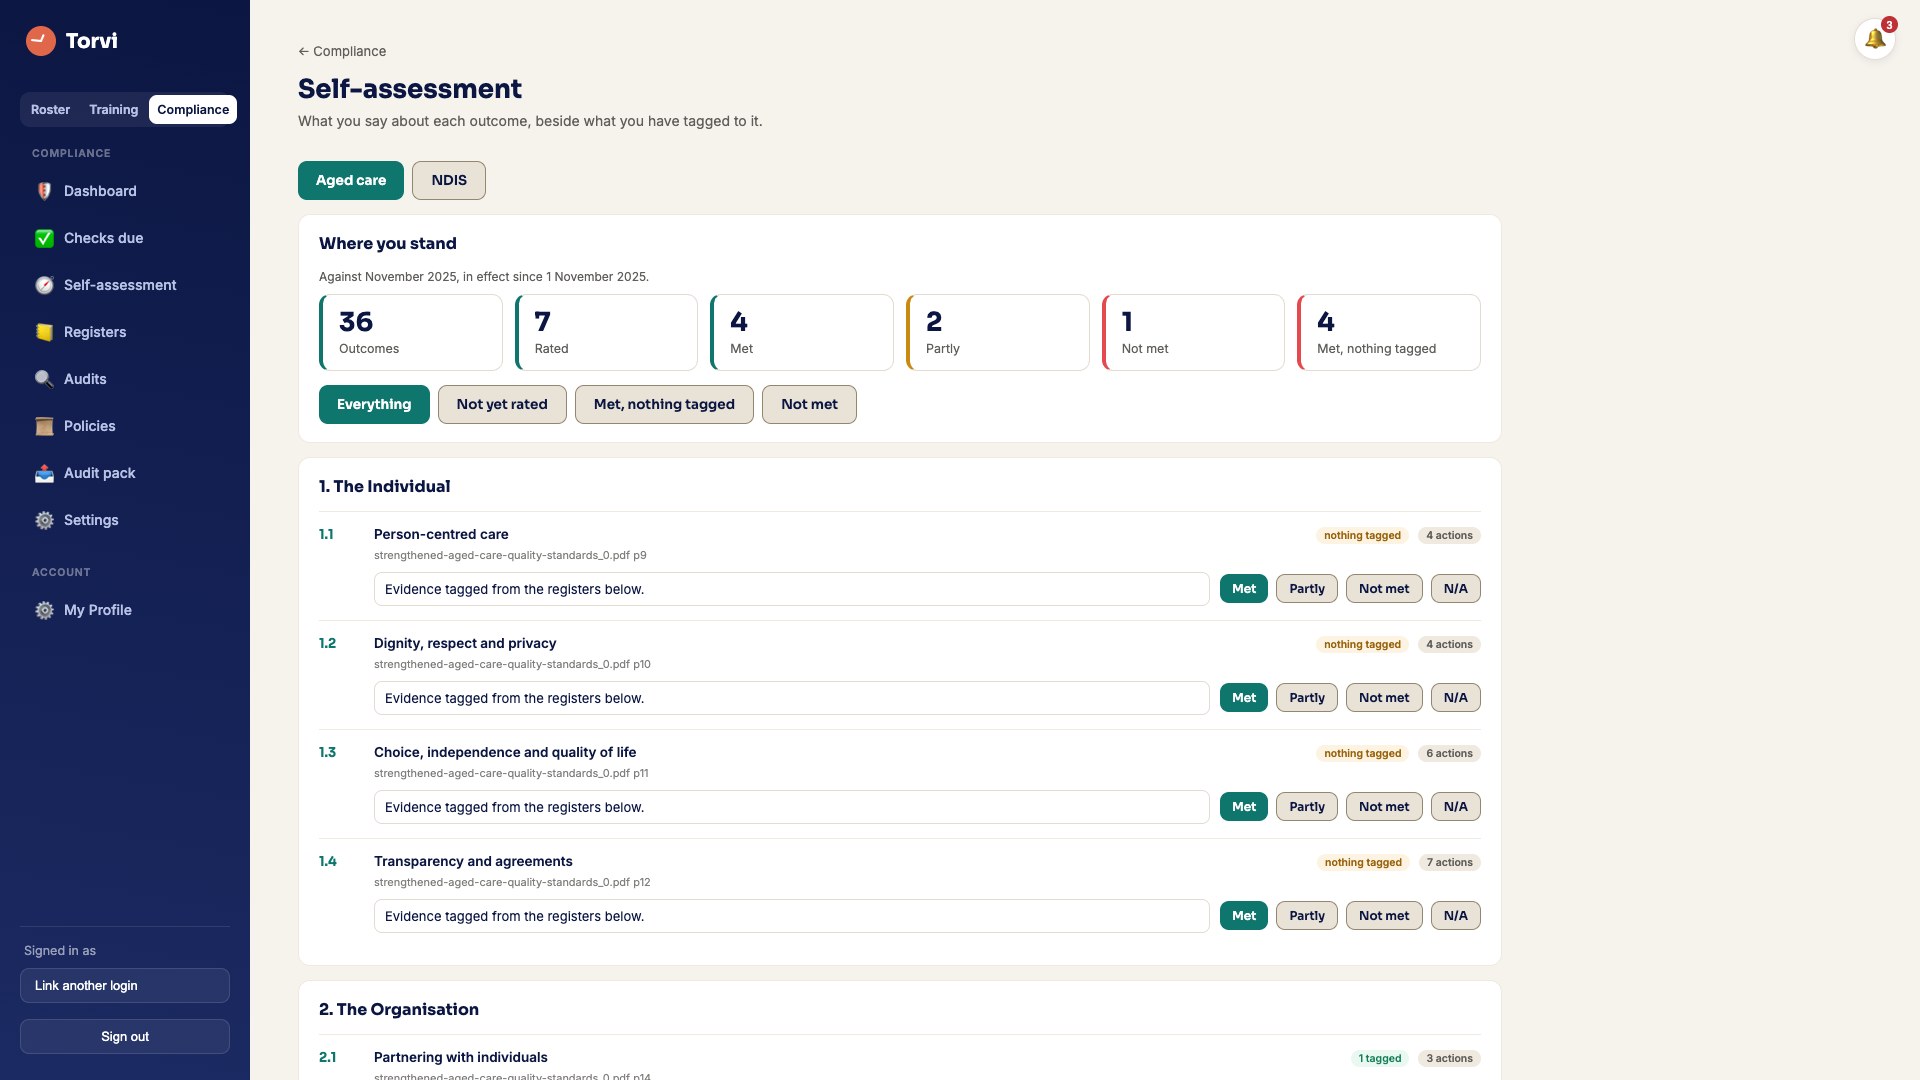Apply the 'Met, nothing tagged' filter button
Image resolution: width=1920 pixels, height=1080 pixels.
coord(664,404)
